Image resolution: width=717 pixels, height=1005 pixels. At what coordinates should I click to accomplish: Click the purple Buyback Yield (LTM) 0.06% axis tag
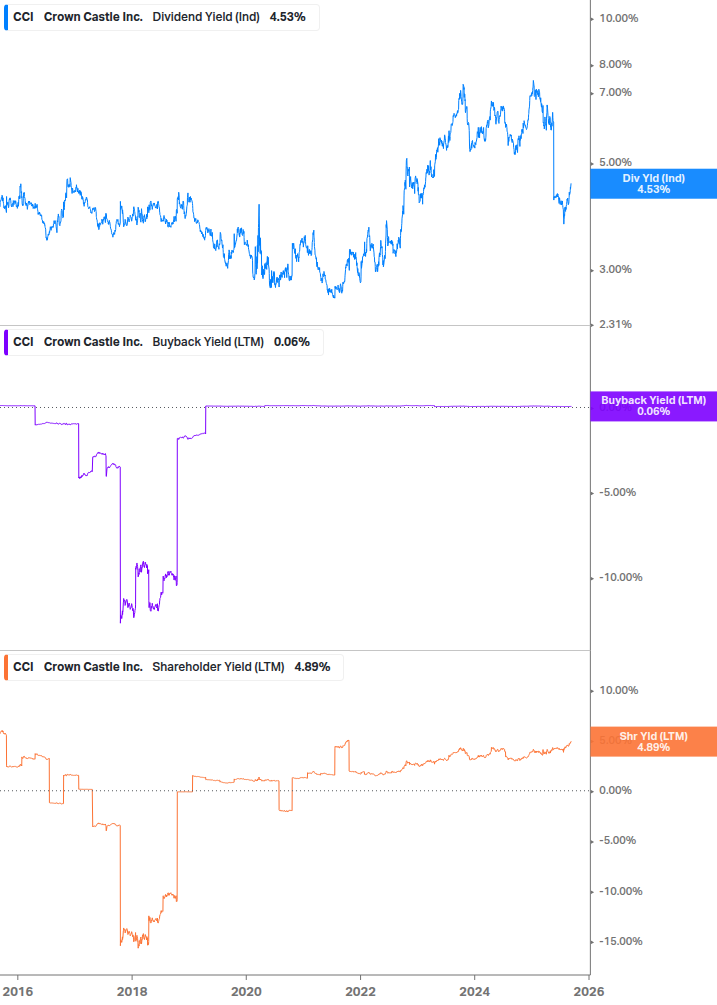(654, 406)
